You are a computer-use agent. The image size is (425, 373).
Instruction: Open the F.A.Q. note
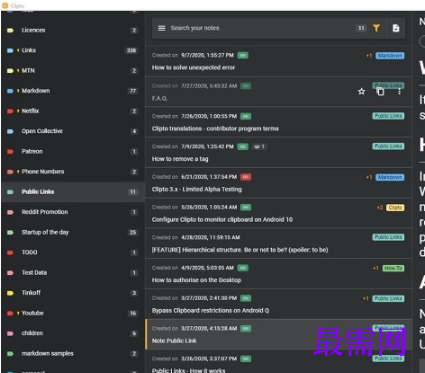(x=279, y=92)
